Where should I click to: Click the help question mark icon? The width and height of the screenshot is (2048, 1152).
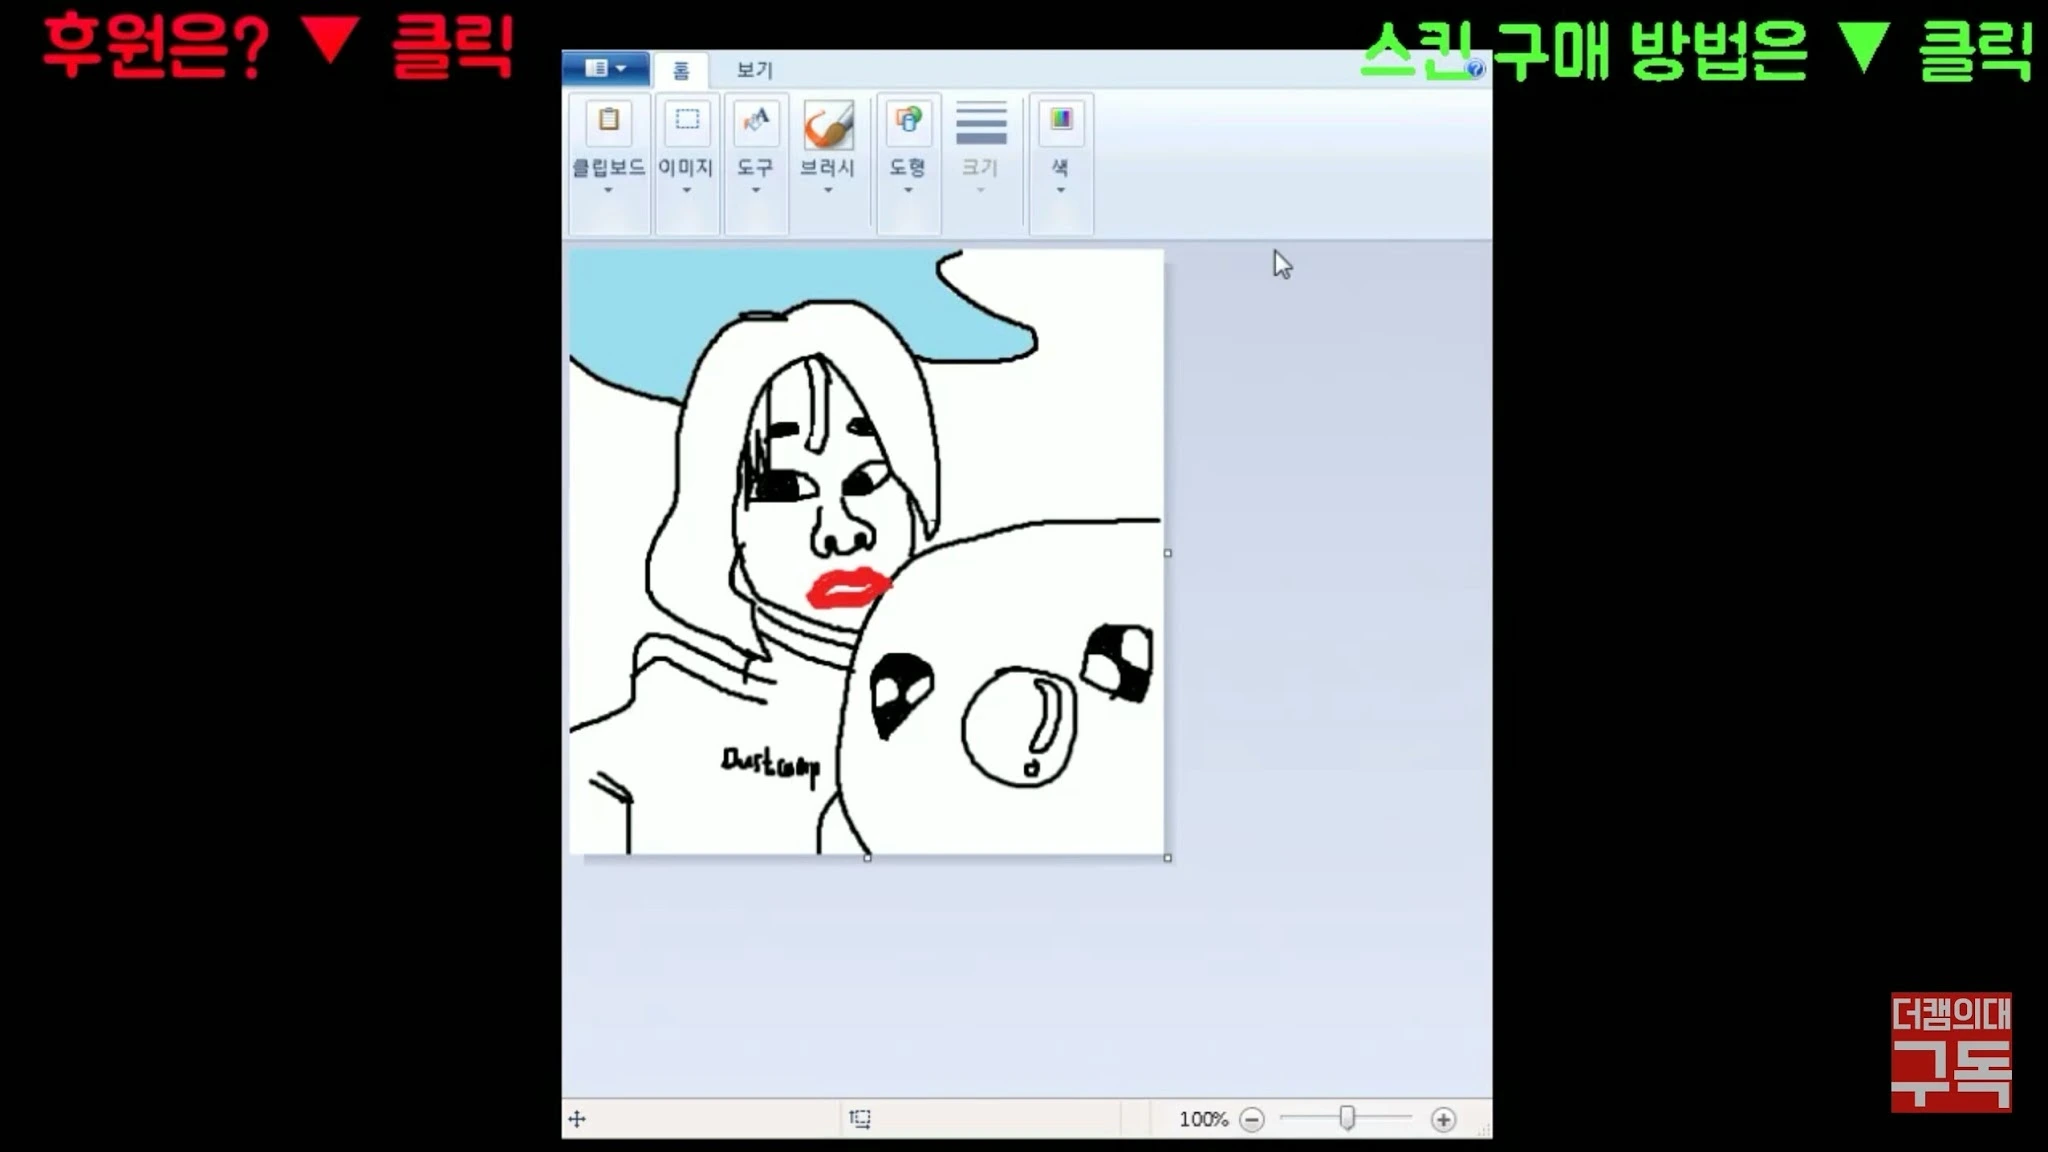pyautogui.click(x=1475, y=68)
